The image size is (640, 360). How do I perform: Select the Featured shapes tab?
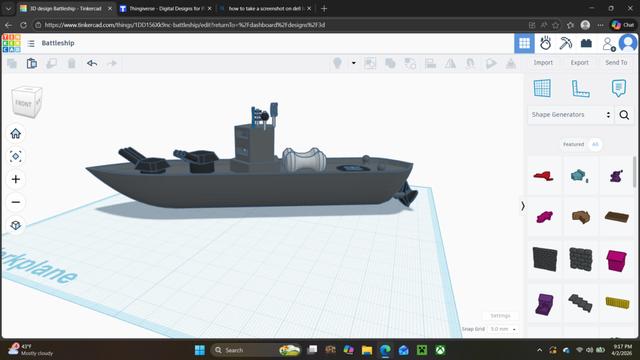(573, 144)
